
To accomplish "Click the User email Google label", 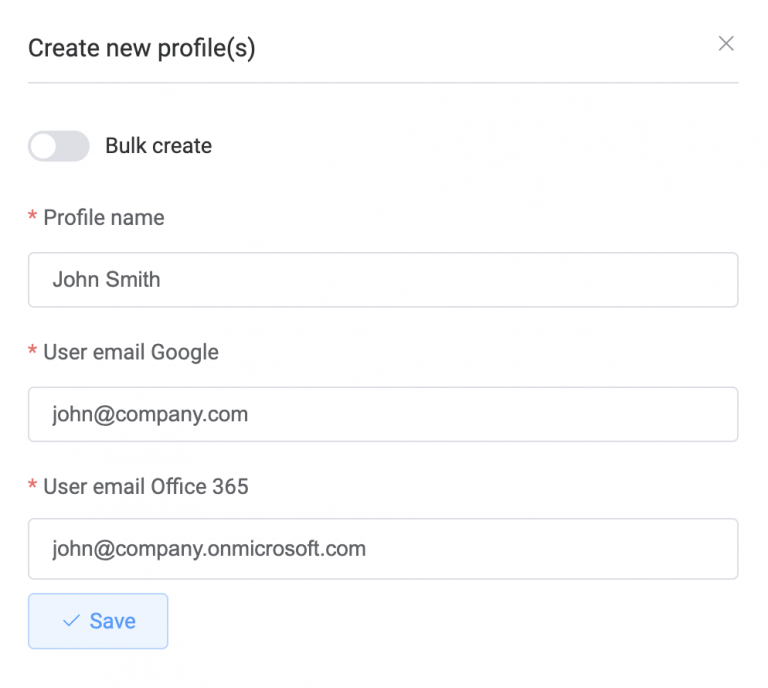I will 130,352.
